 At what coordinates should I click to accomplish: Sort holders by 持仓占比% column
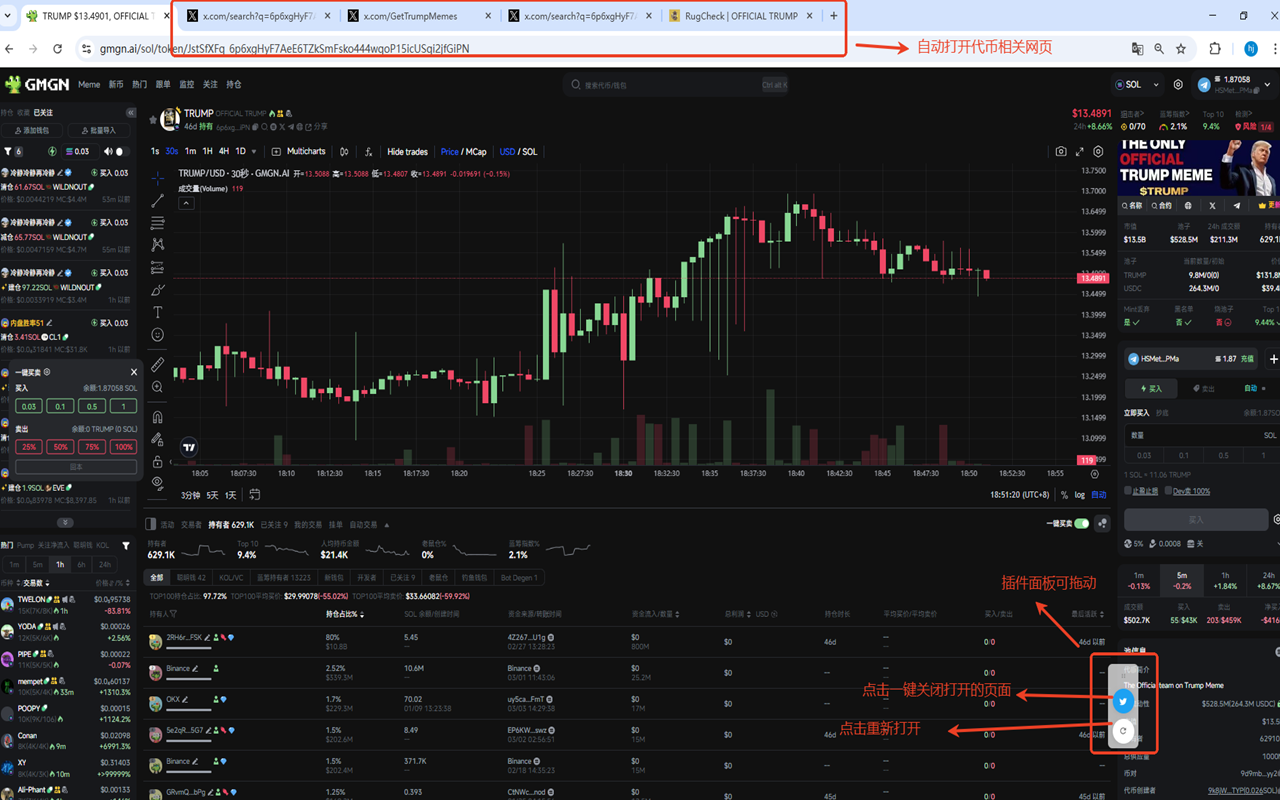click(344, 614)
